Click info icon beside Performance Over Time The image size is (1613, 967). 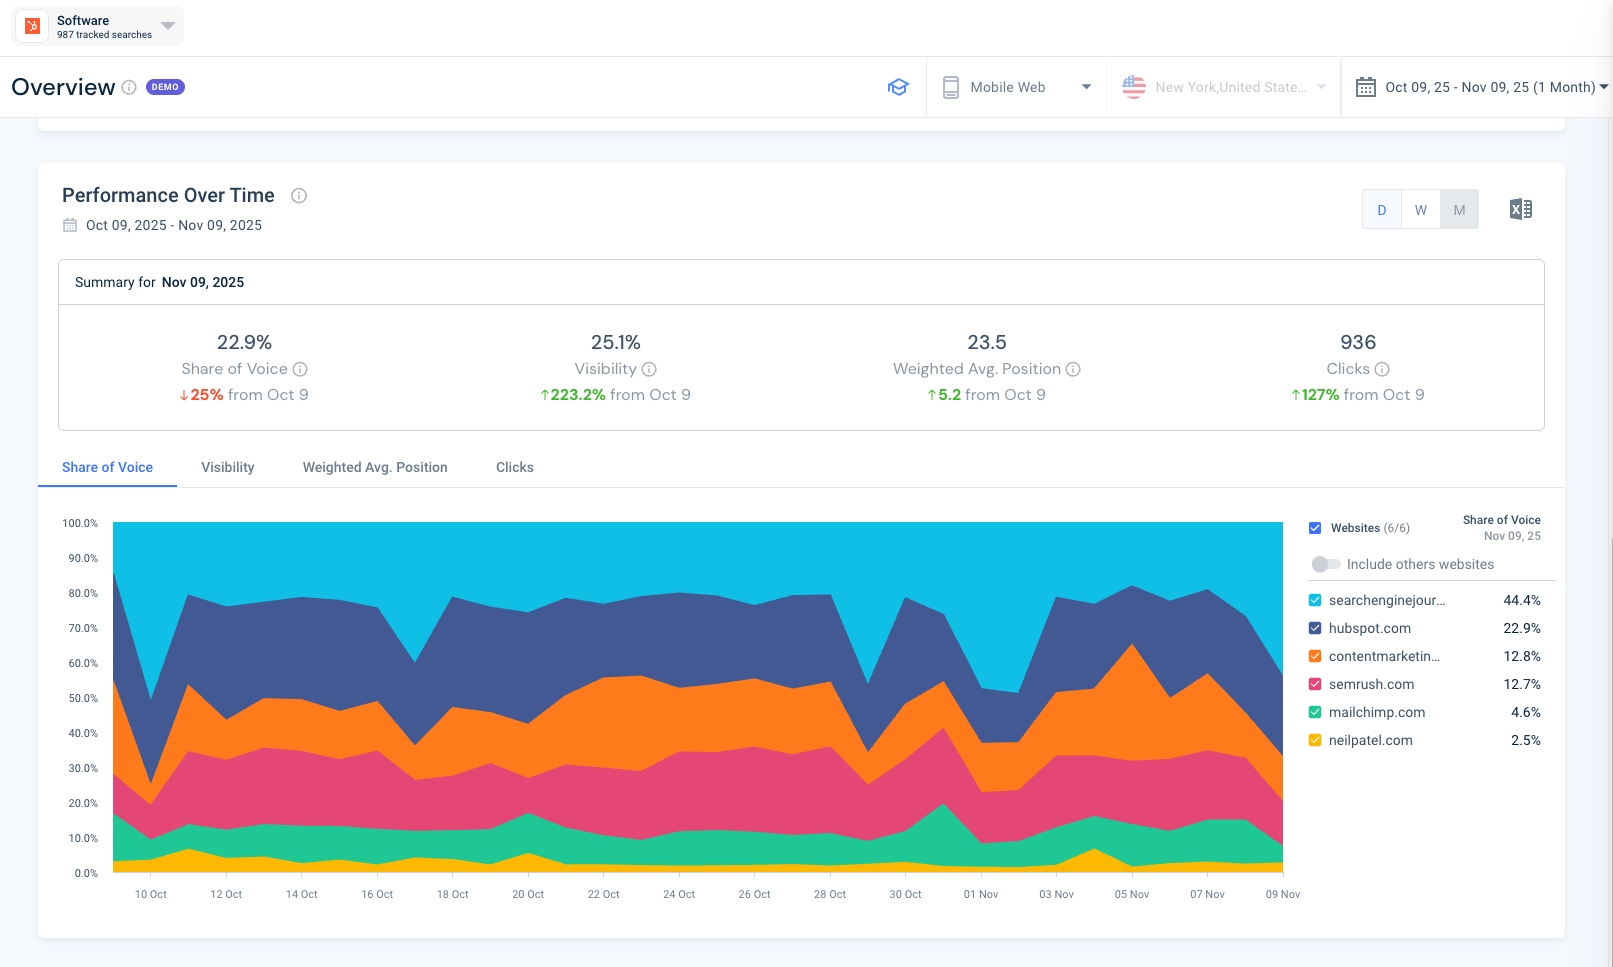[299, 196]
